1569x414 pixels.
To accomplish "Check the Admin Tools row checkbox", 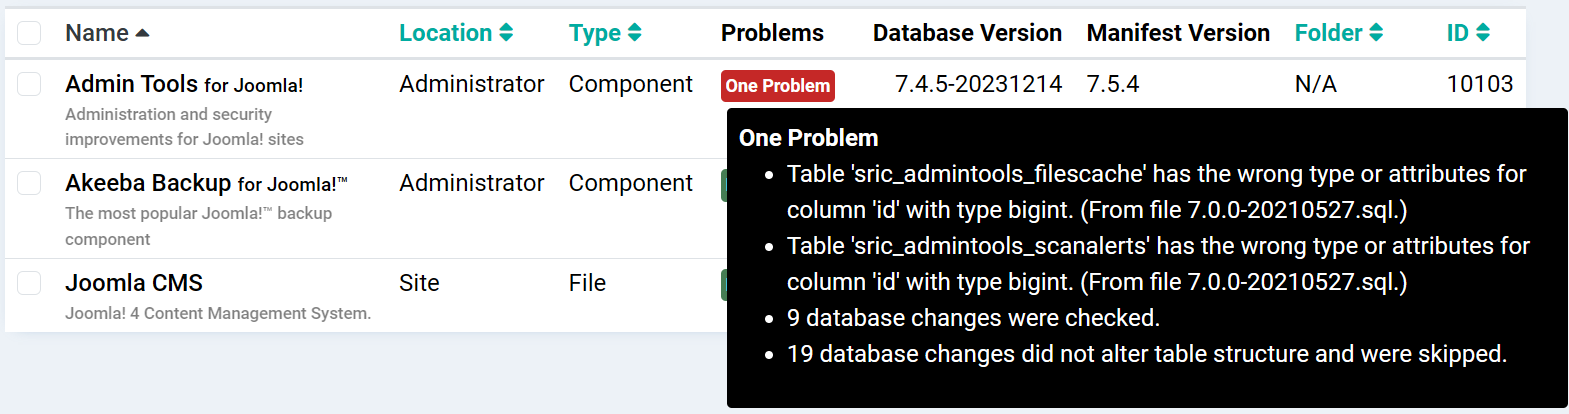I will [29, 84].
